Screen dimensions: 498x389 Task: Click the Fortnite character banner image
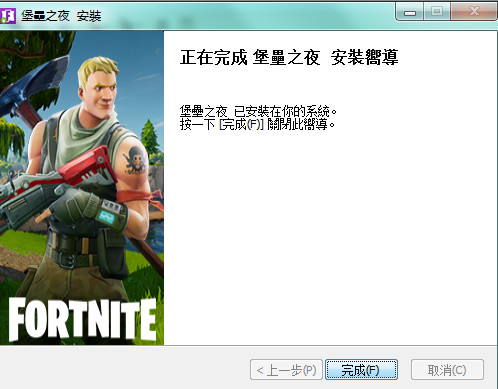(82, 188)
